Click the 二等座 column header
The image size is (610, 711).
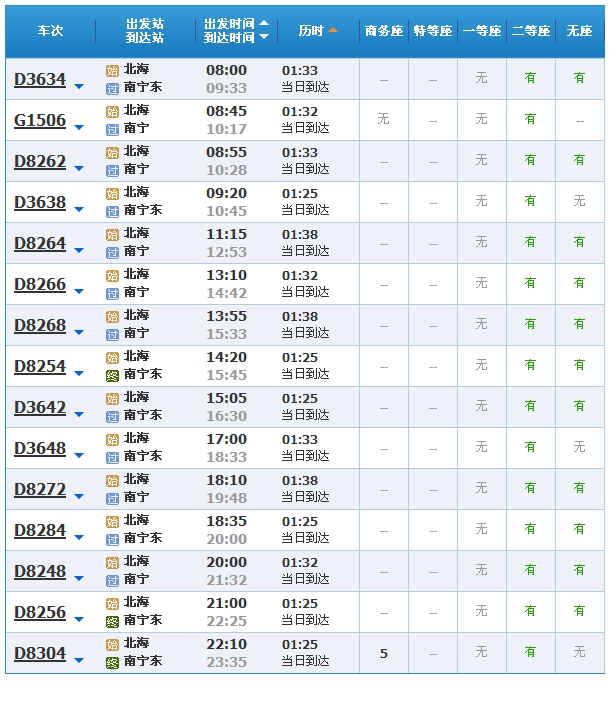pyautogui.click(x=530, y=31)
